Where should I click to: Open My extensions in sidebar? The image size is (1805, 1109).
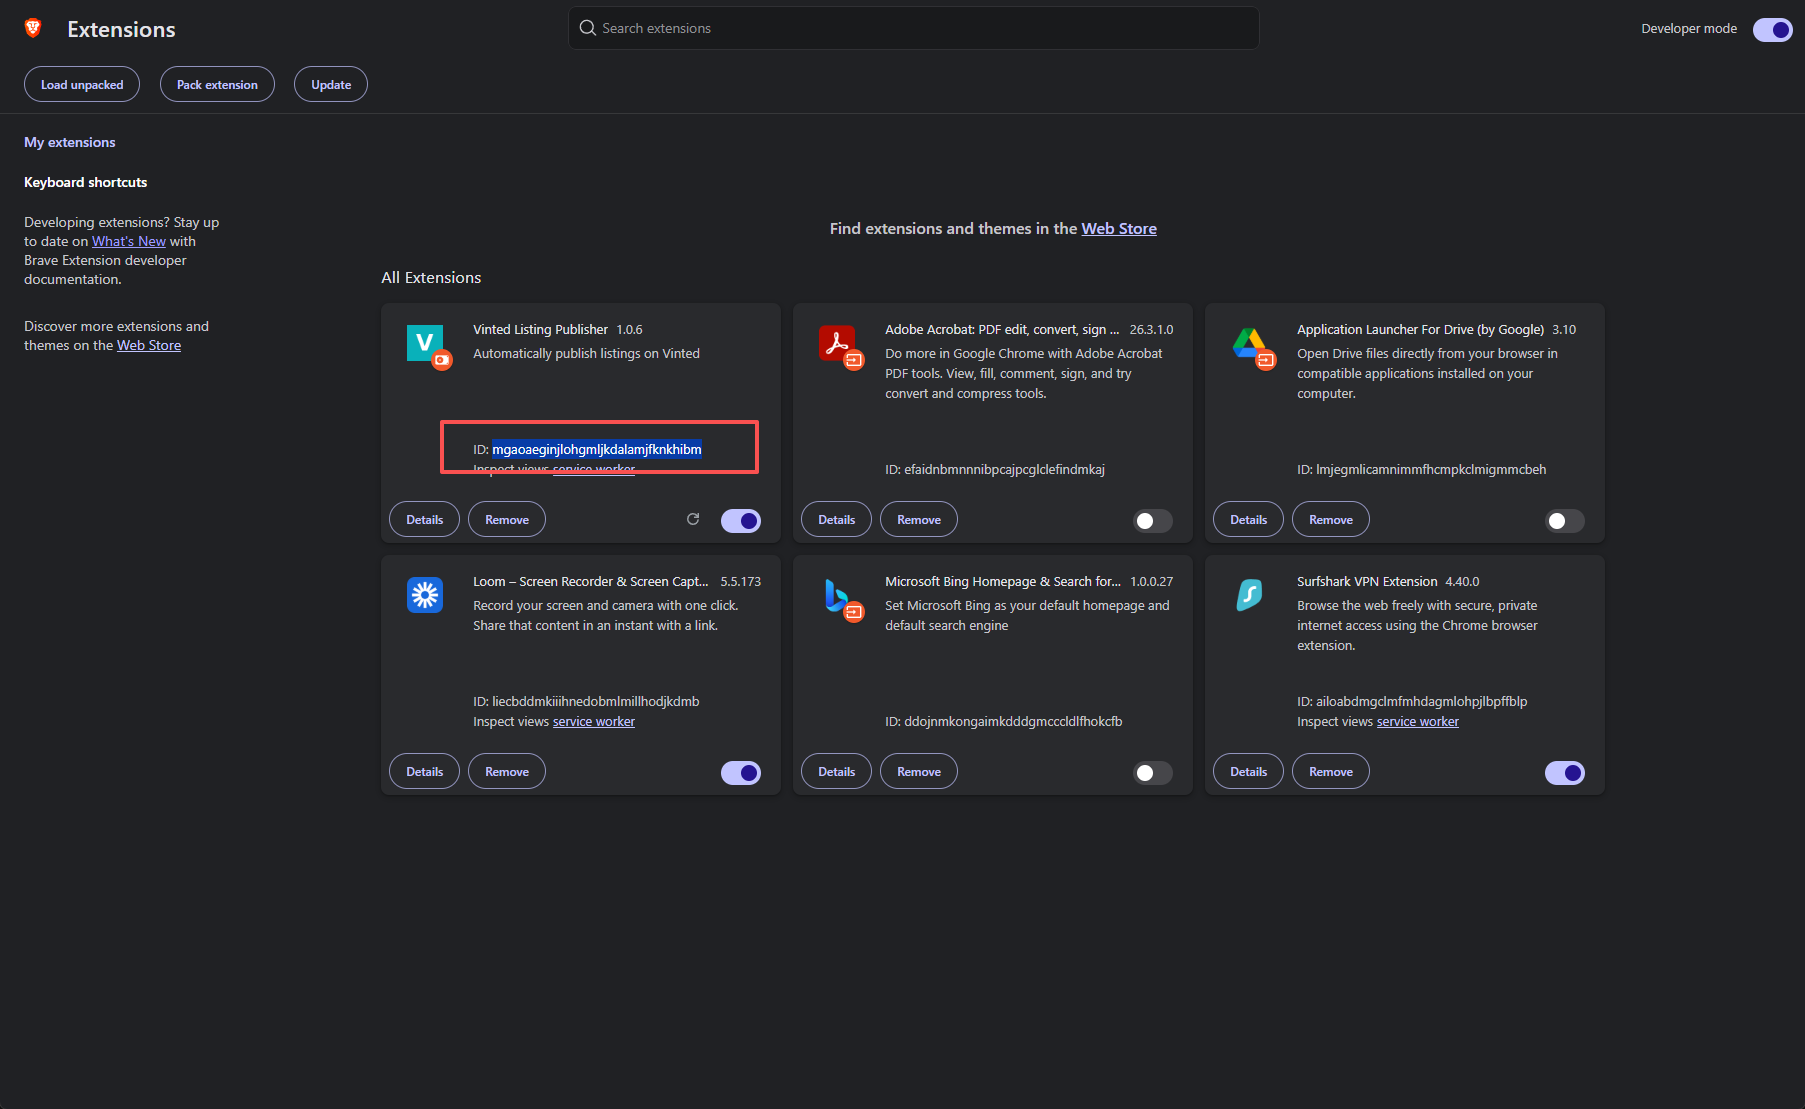click(x=70, y=142)
